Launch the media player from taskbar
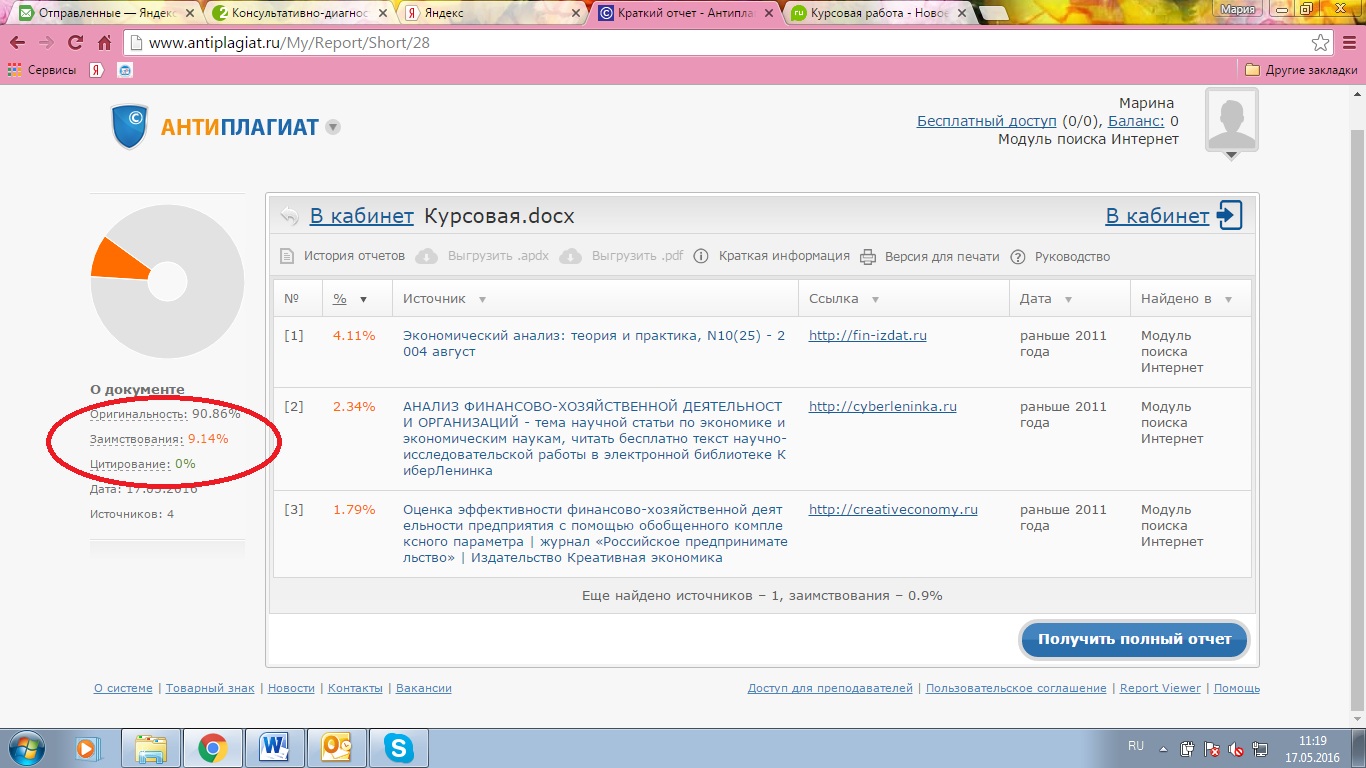1366x768 pixels. (90, 748)
